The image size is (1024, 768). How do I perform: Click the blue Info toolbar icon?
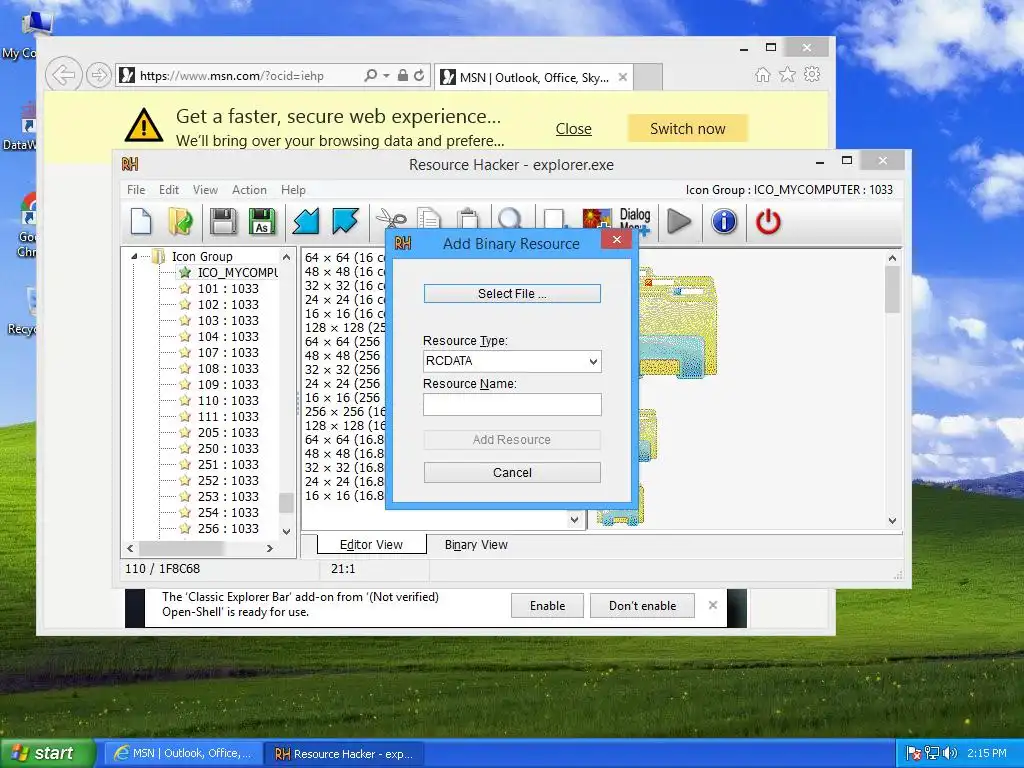click(x=724, y=221)
